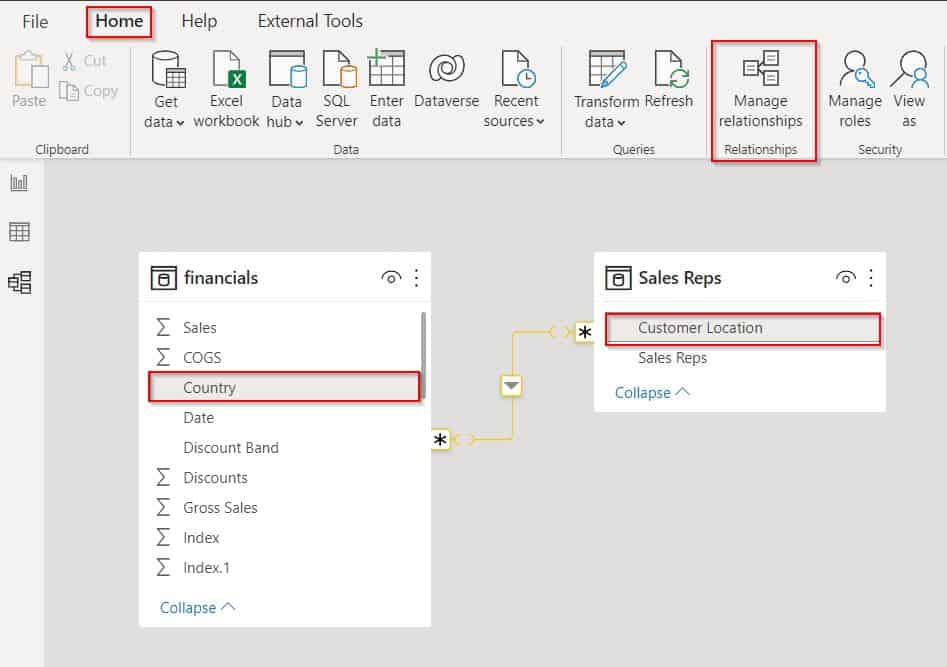Click the relationship line direction arrow
The height and width of the screenshot is (667, 947).
pos(512,385)
